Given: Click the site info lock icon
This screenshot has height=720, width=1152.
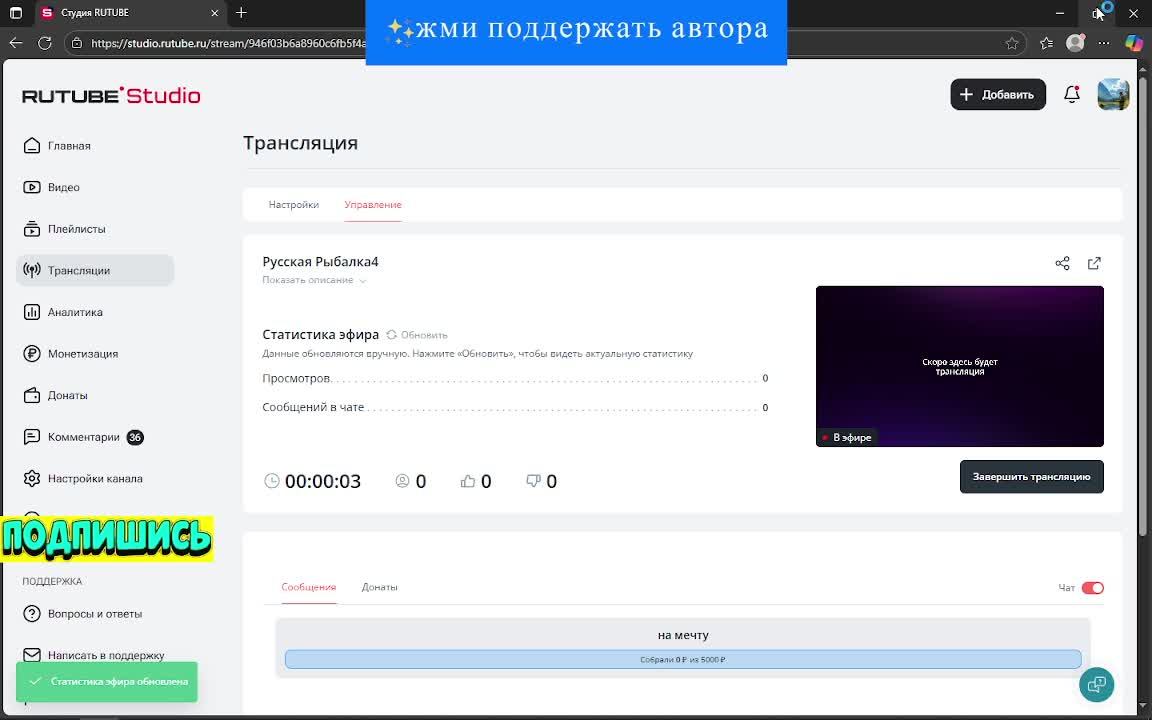Looking at the screenshot, I should point(76,43).
